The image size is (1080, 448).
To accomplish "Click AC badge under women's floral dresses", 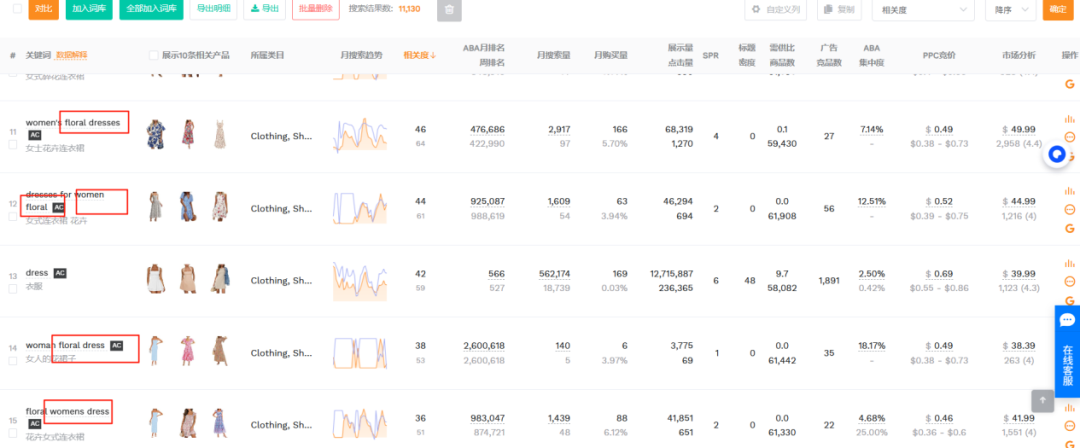I will pos(34,135).
